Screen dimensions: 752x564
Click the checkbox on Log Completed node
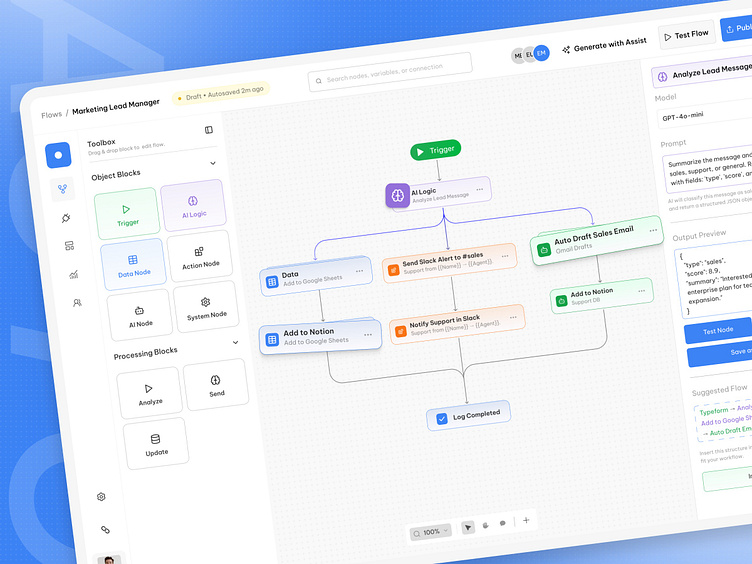click(442, 419)
